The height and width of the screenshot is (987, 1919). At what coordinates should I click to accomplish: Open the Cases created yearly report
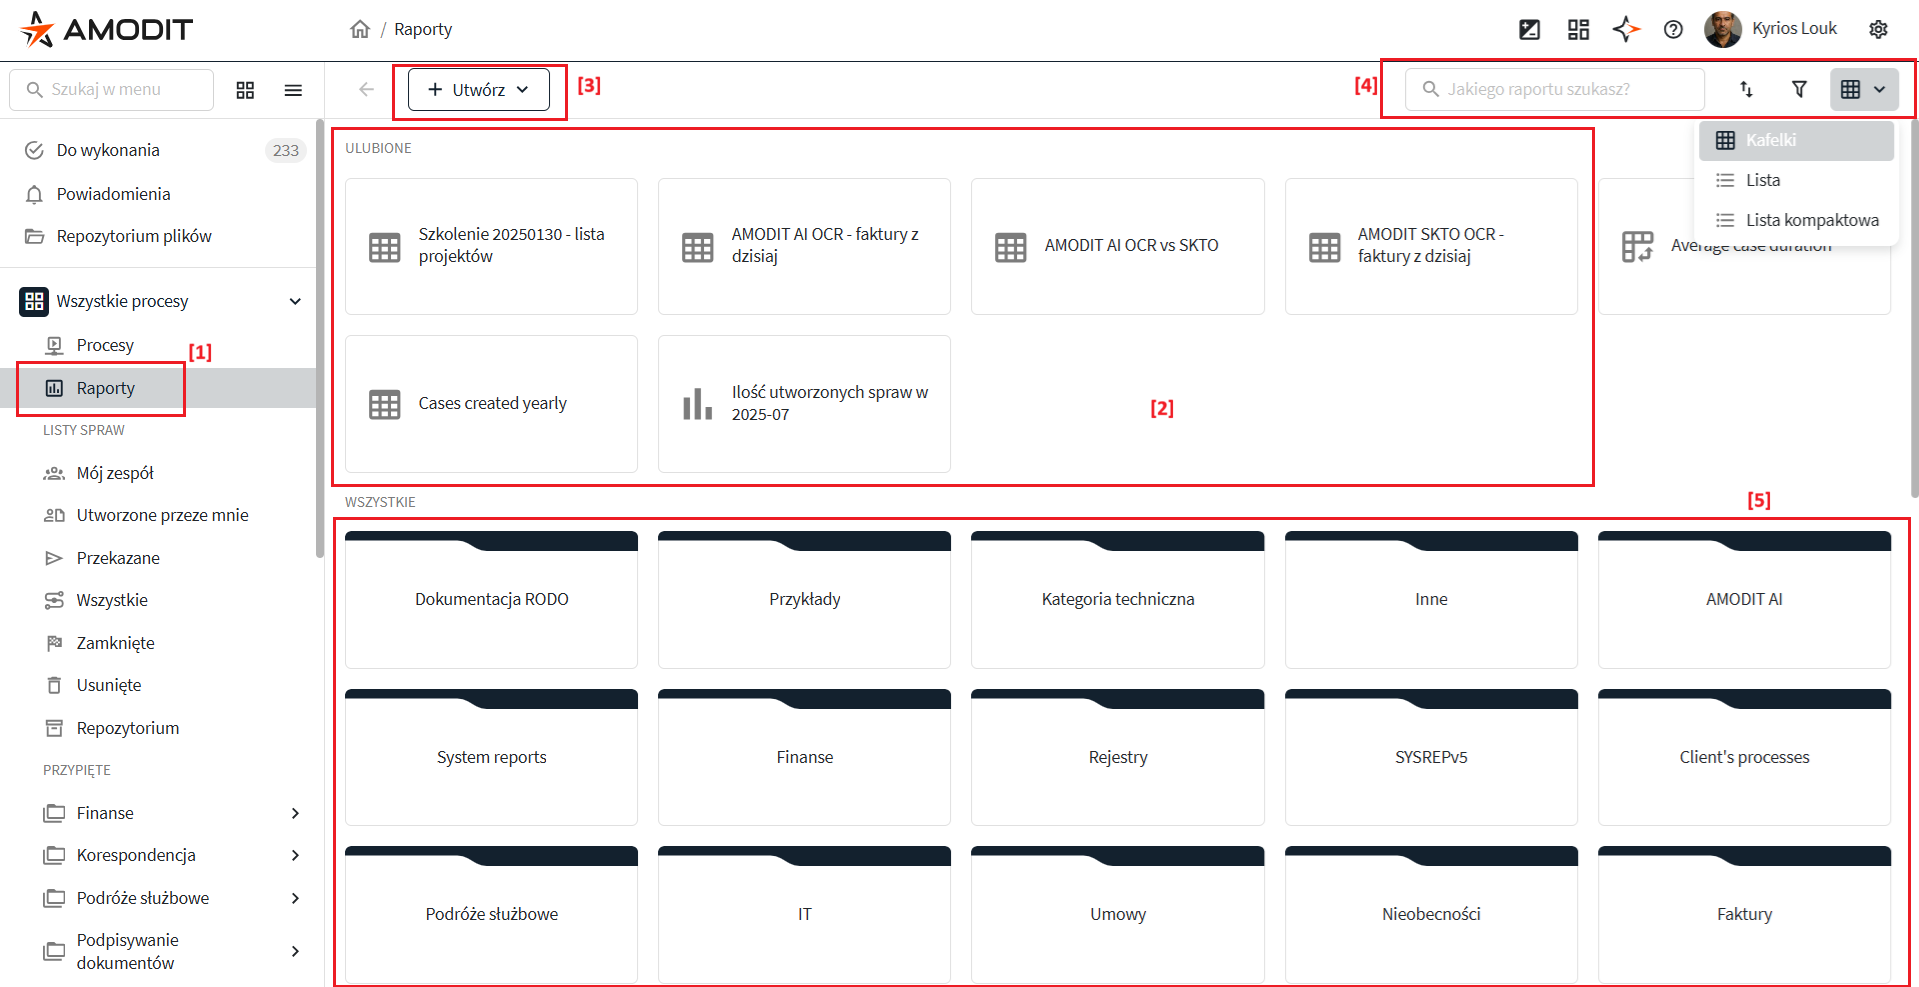tap(491, 403)
